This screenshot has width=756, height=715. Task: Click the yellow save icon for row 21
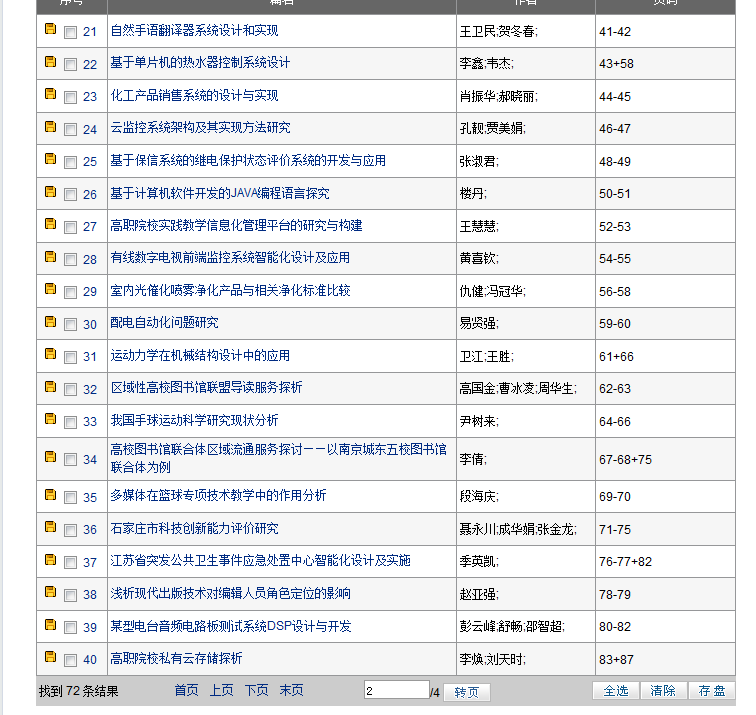[x=50, y=30]
